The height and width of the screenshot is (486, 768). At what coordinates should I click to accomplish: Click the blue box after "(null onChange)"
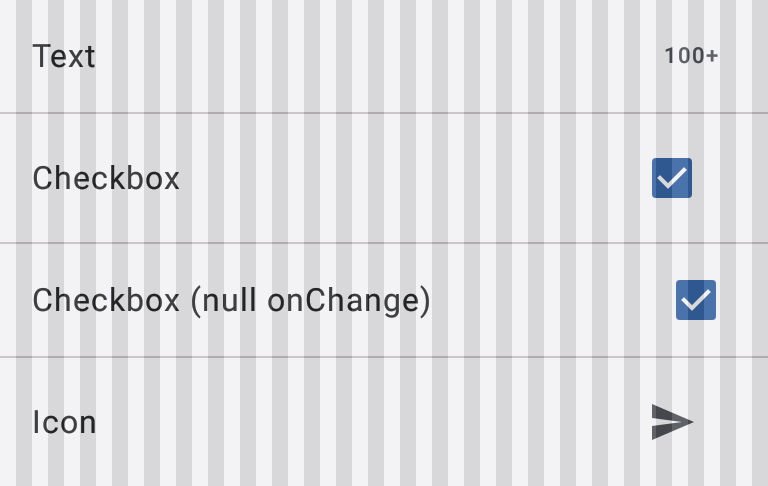tap(696, 300)
